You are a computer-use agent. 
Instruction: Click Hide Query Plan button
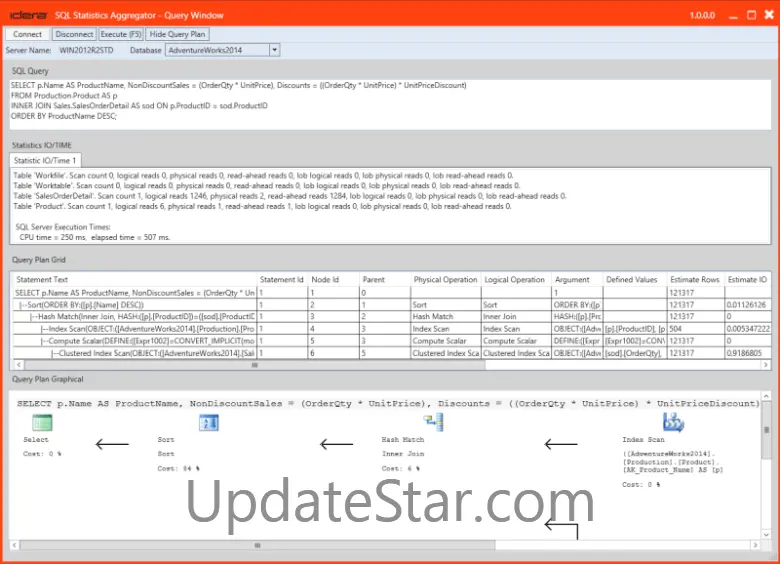point(177,34)
